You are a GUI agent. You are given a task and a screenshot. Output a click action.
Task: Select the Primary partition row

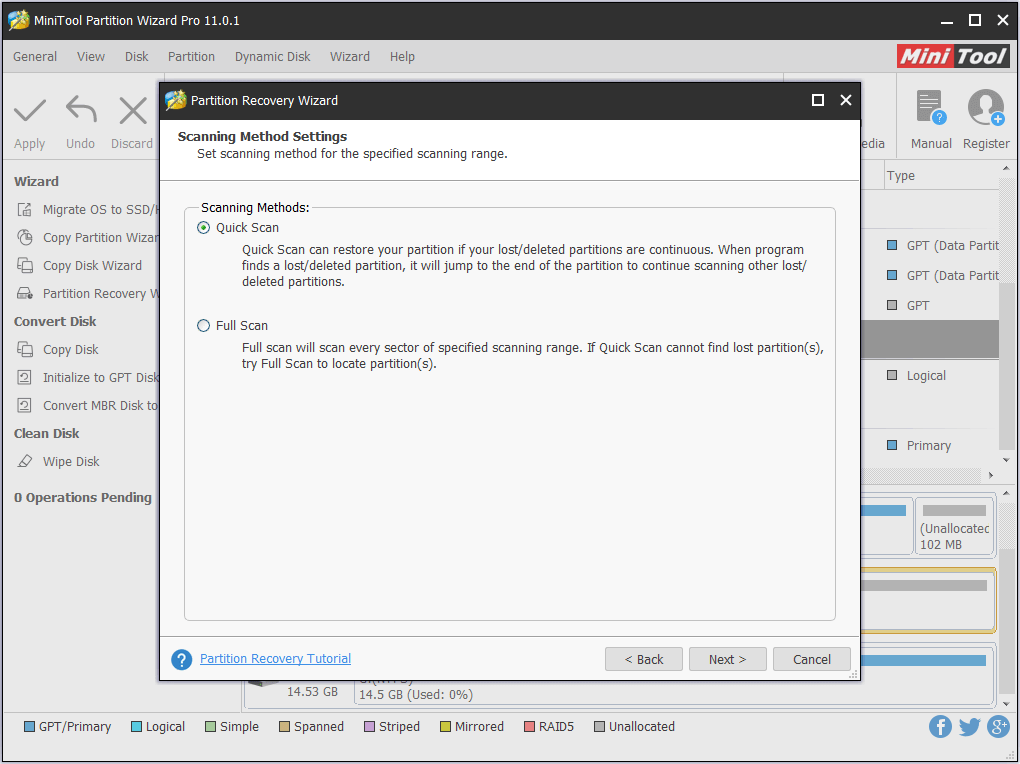coord(930,445)
